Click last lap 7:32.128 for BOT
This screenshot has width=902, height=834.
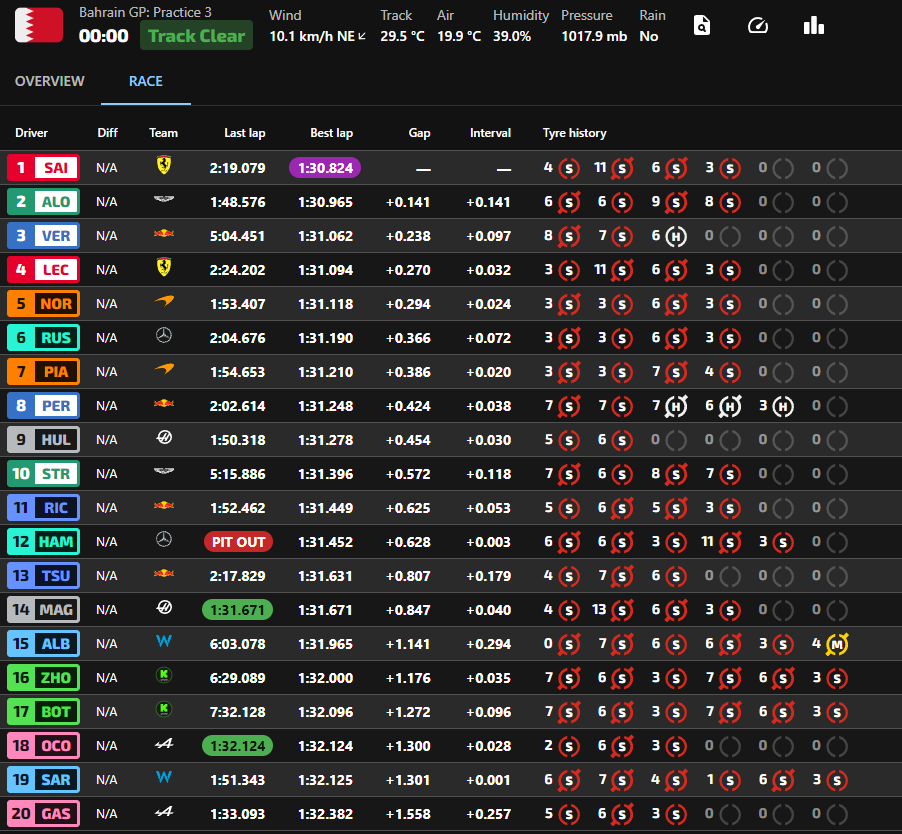tap(238, 712)
